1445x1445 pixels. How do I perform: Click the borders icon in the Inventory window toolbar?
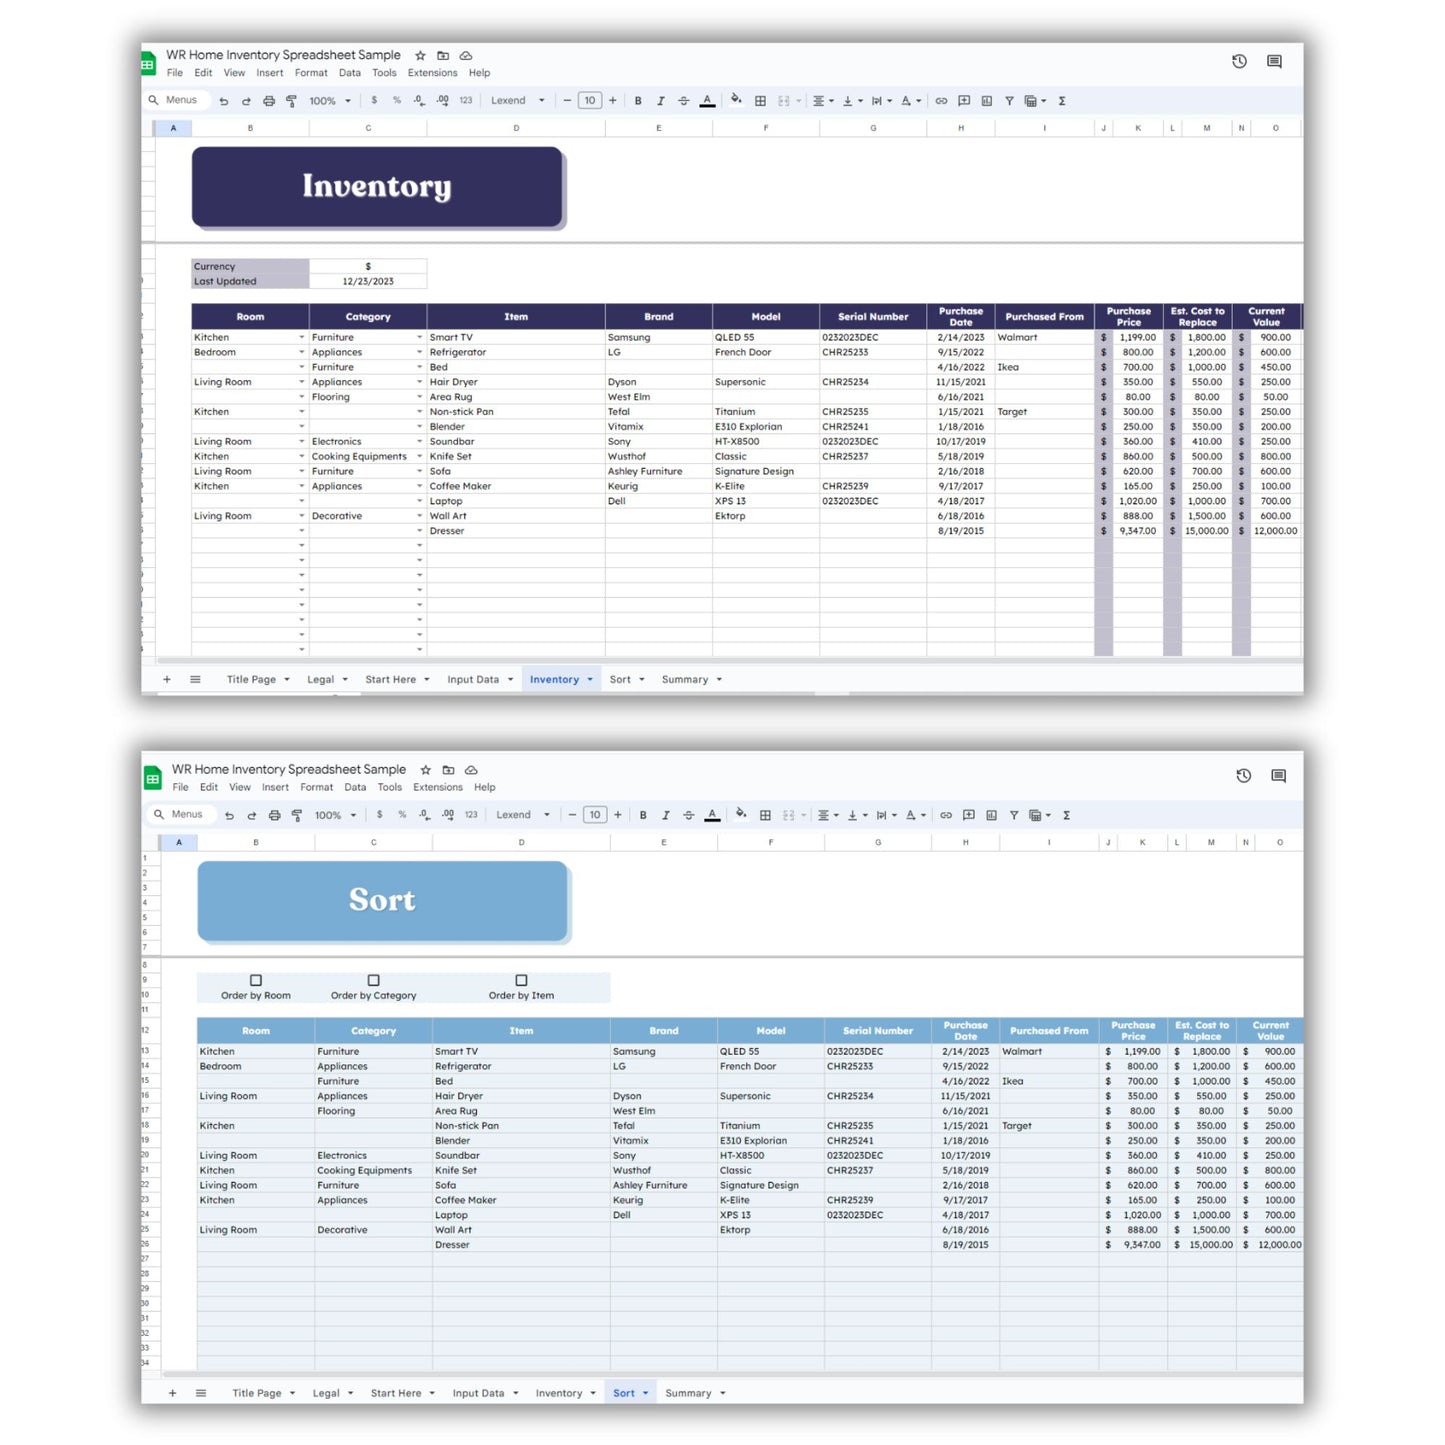click(760, 101)
